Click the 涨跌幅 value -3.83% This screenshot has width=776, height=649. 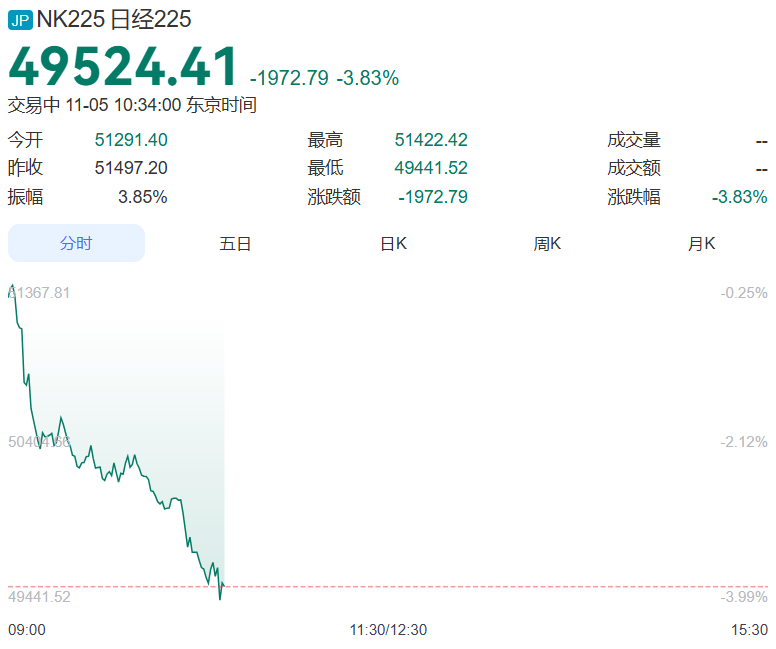point(739,197)
